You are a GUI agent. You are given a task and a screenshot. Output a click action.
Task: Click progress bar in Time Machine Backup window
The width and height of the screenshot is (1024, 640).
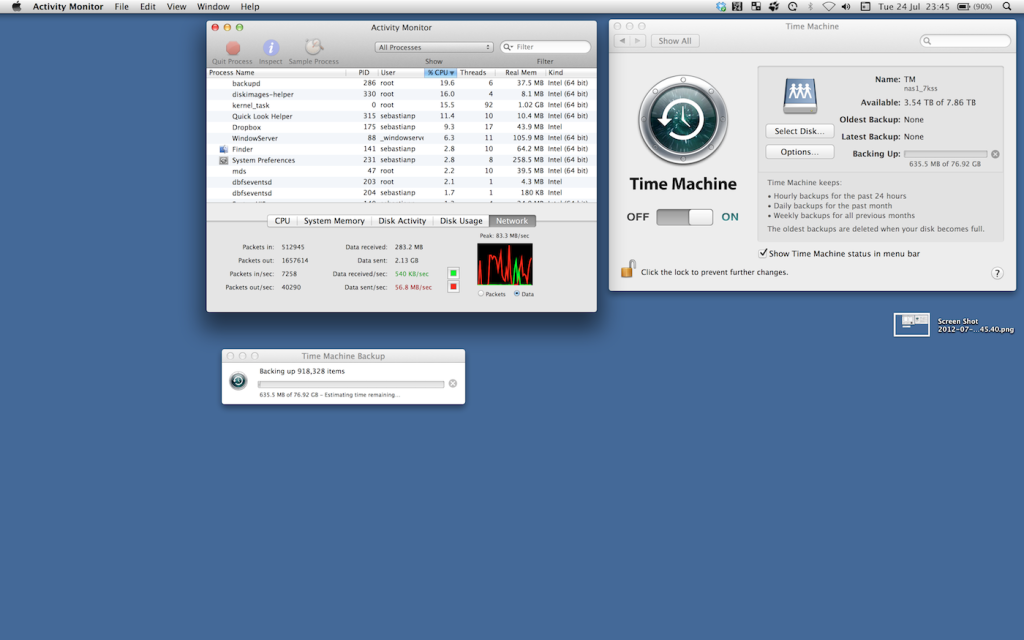pyautogui.click(x=351, y=384)
